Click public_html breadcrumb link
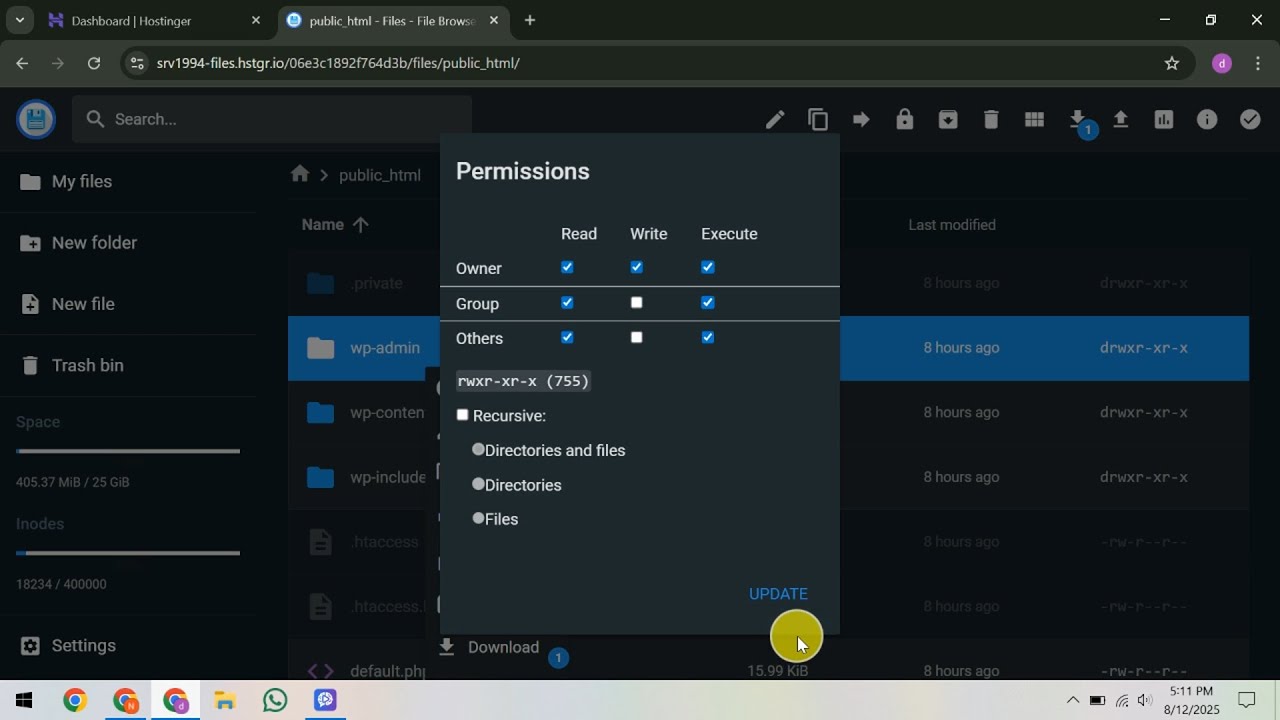 [x=380, y=175]
